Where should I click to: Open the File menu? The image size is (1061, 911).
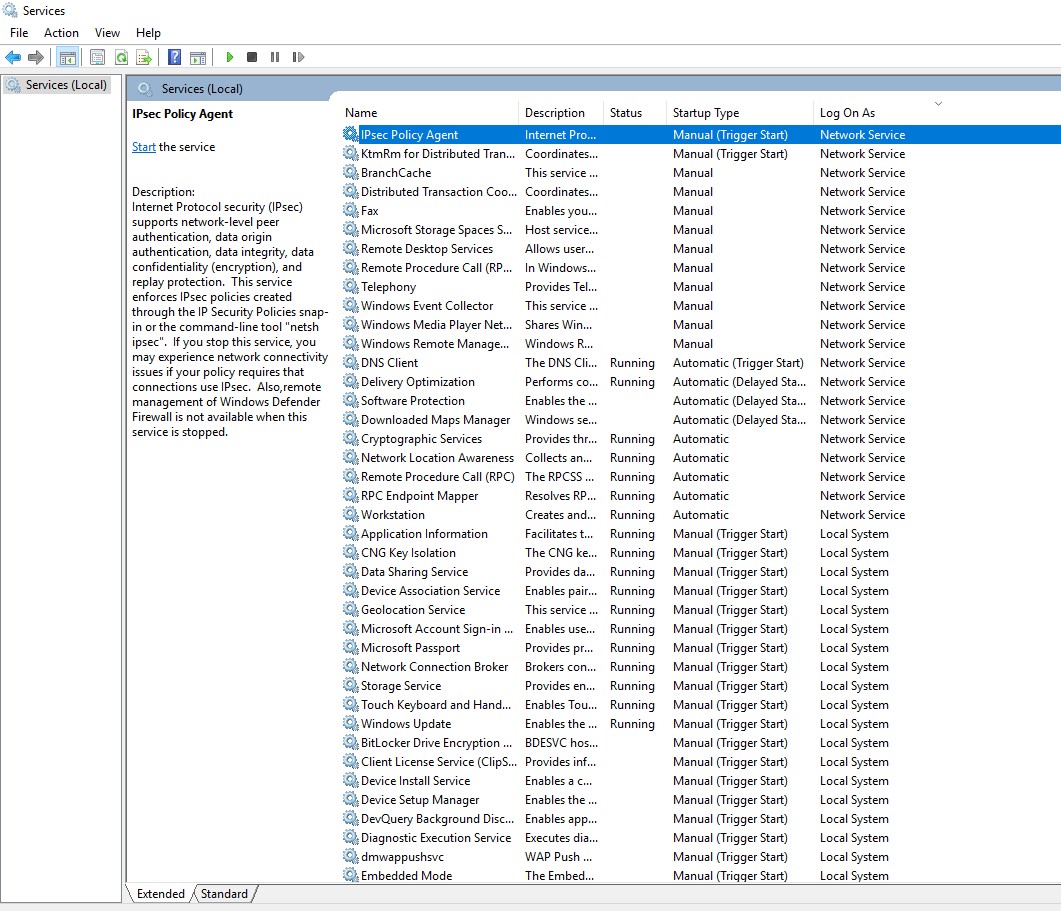coord(19,32)
